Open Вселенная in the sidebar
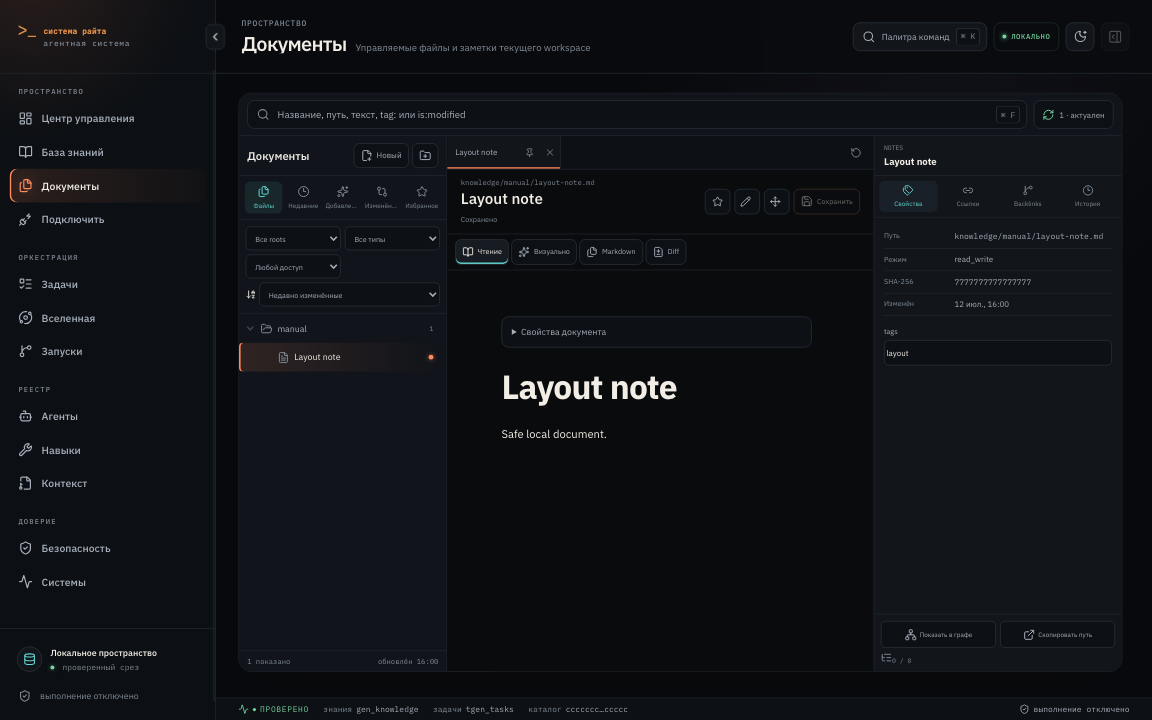The width and height of the screenshot is (1152, 720). pyautogui.click(x=107, y=318)
